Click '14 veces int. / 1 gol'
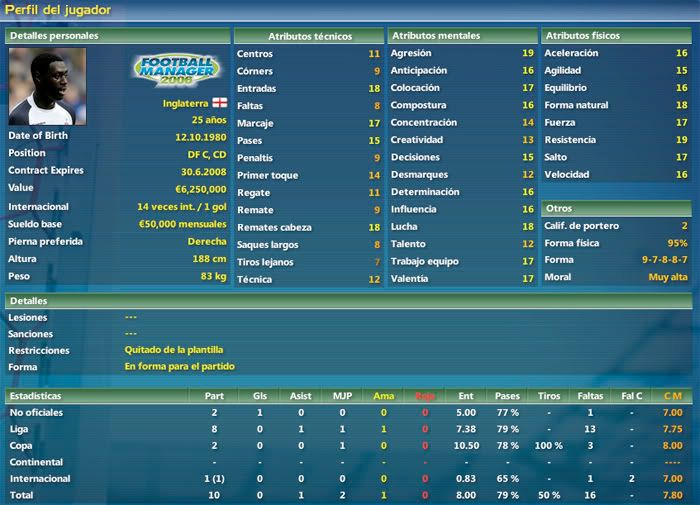 click(x=182, y=207)
